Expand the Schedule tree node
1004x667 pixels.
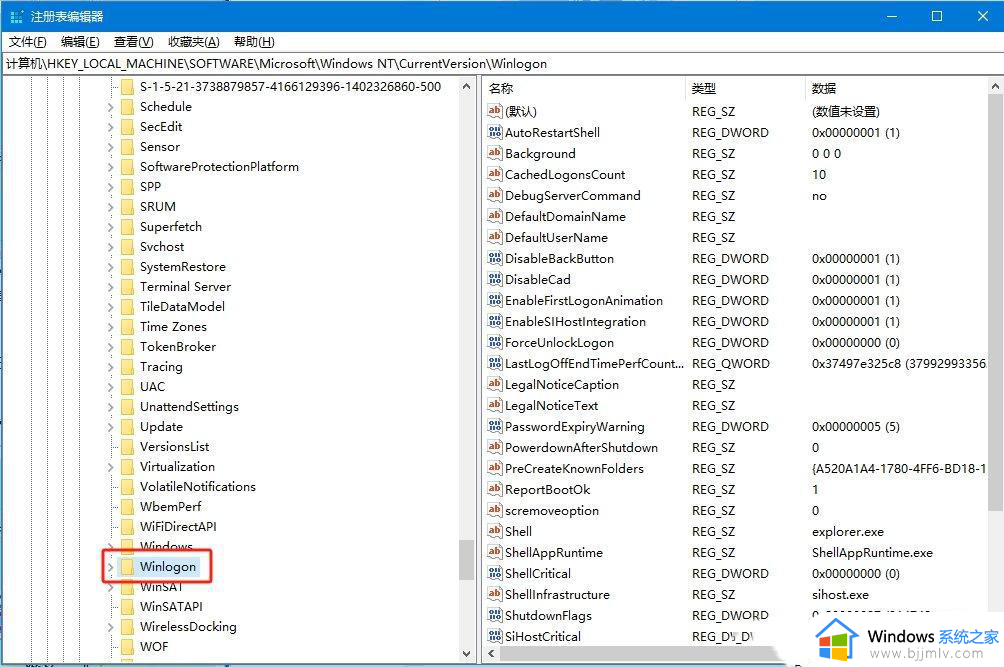tap(110, 107)
